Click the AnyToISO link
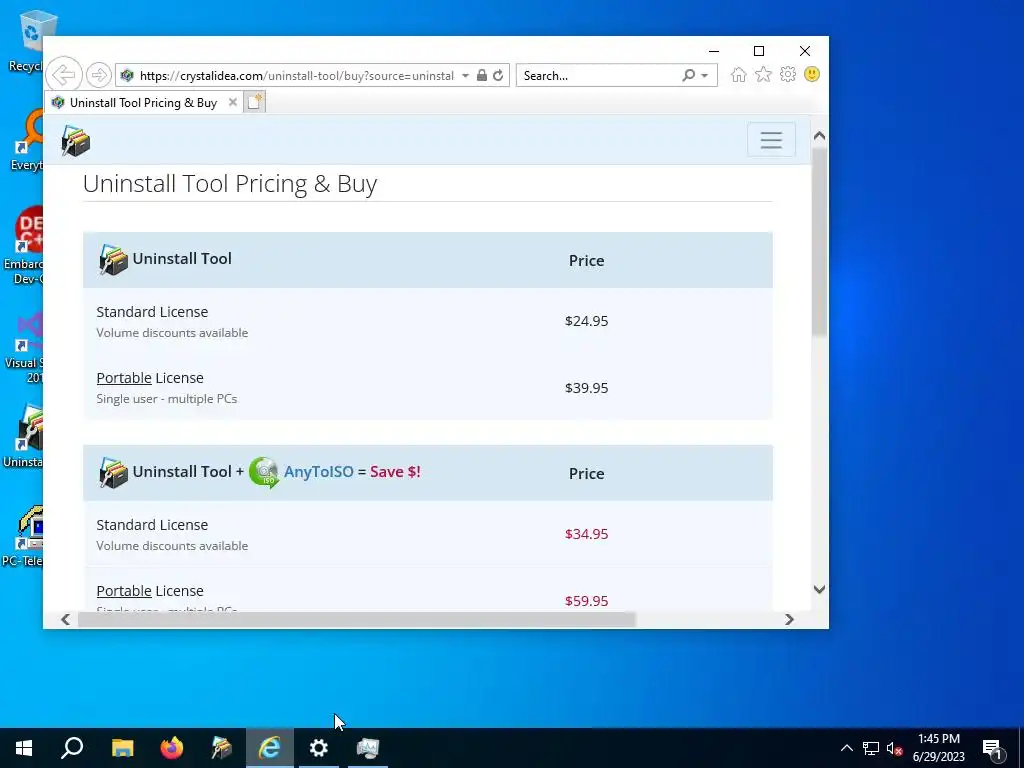 coord(319,472)
